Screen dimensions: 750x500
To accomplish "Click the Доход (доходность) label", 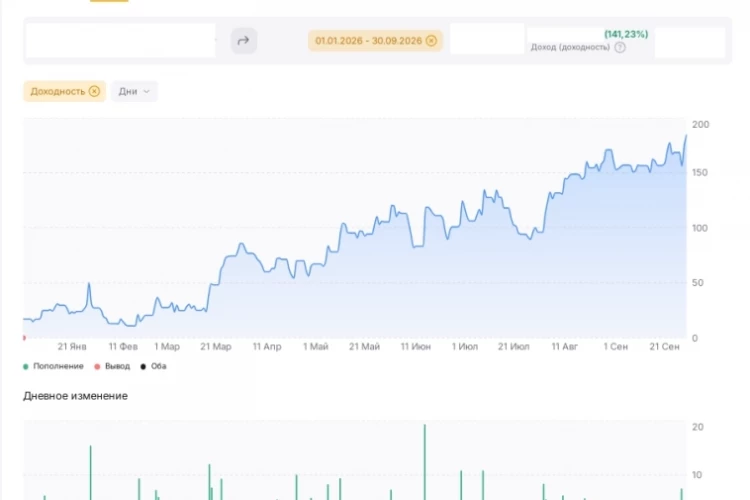I will pos(570,47).
